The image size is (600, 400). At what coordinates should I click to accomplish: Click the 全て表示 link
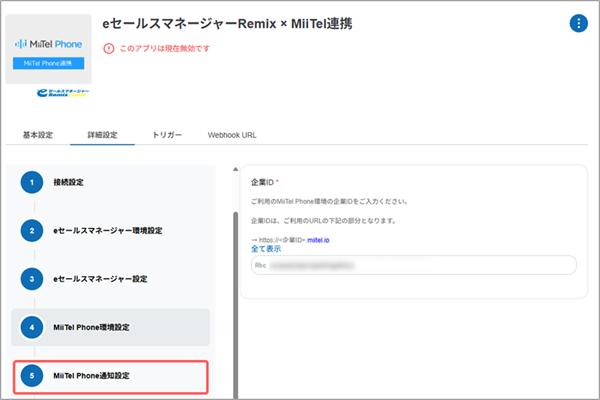(x=266, y=249)
